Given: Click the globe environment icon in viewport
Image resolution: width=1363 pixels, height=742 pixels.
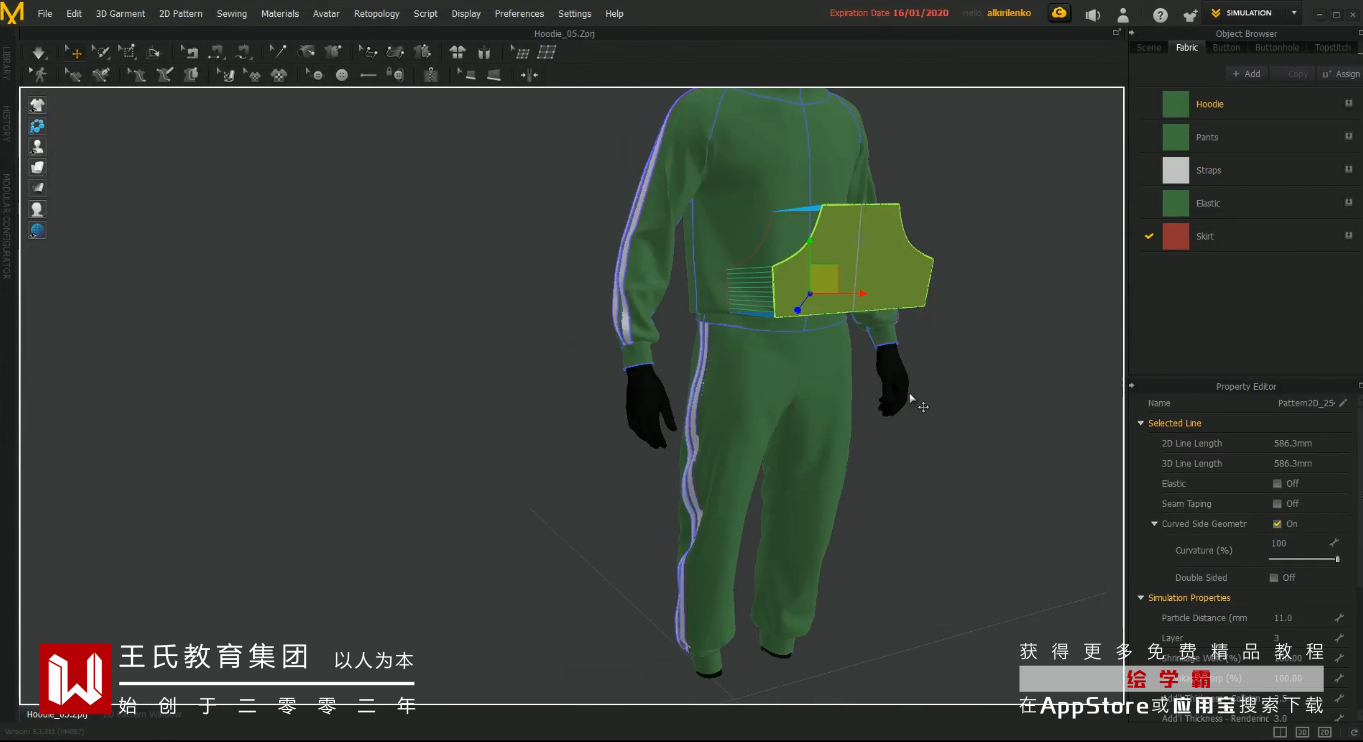Looking at the screenshot, I should 37,230.
